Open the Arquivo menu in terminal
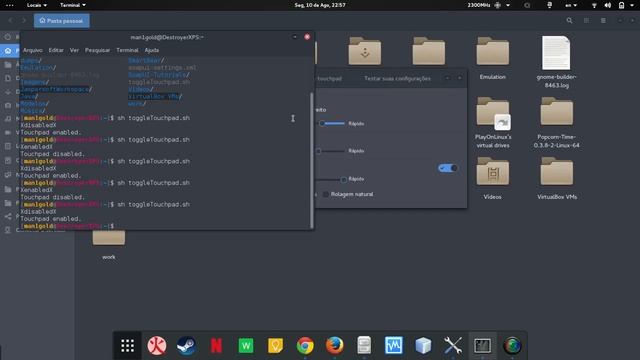This screenshot has height=360, width=640. pyautogui.click(x=33, y=50)
